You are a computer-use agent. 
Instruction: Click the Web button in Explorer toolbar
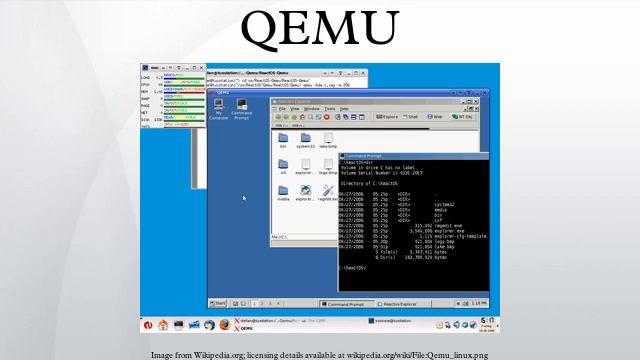click(435, 117)
